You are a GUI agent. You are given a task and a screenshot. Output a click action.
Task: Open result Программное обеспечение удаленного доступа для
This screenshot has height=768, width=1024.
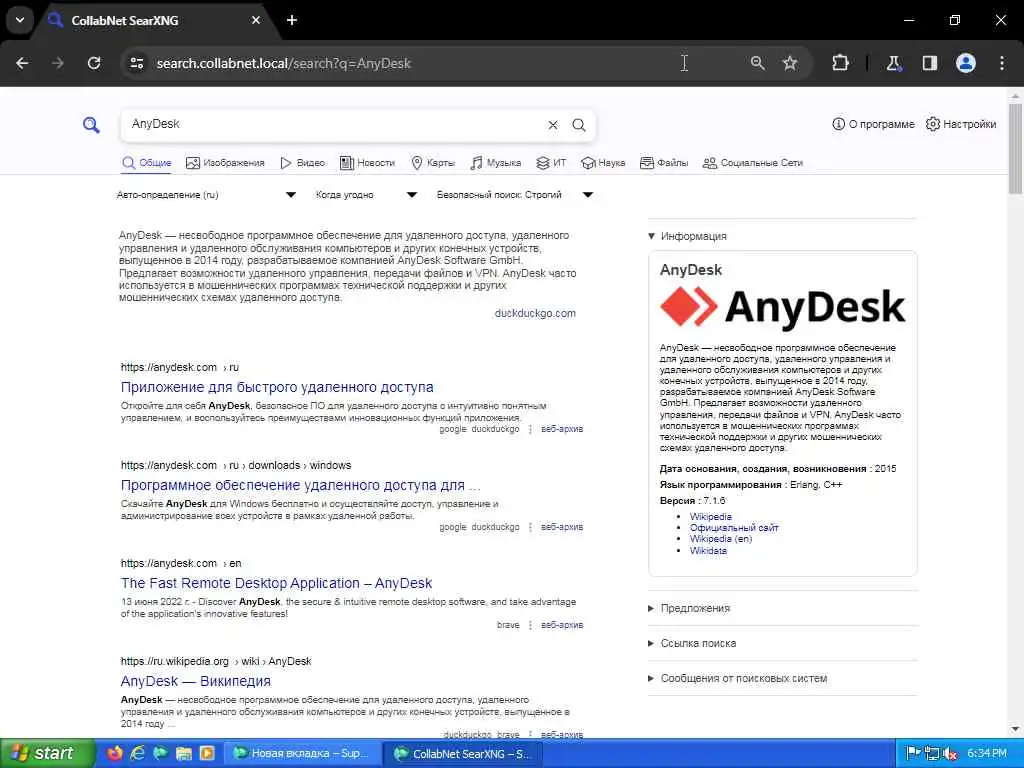coord(300,485)
